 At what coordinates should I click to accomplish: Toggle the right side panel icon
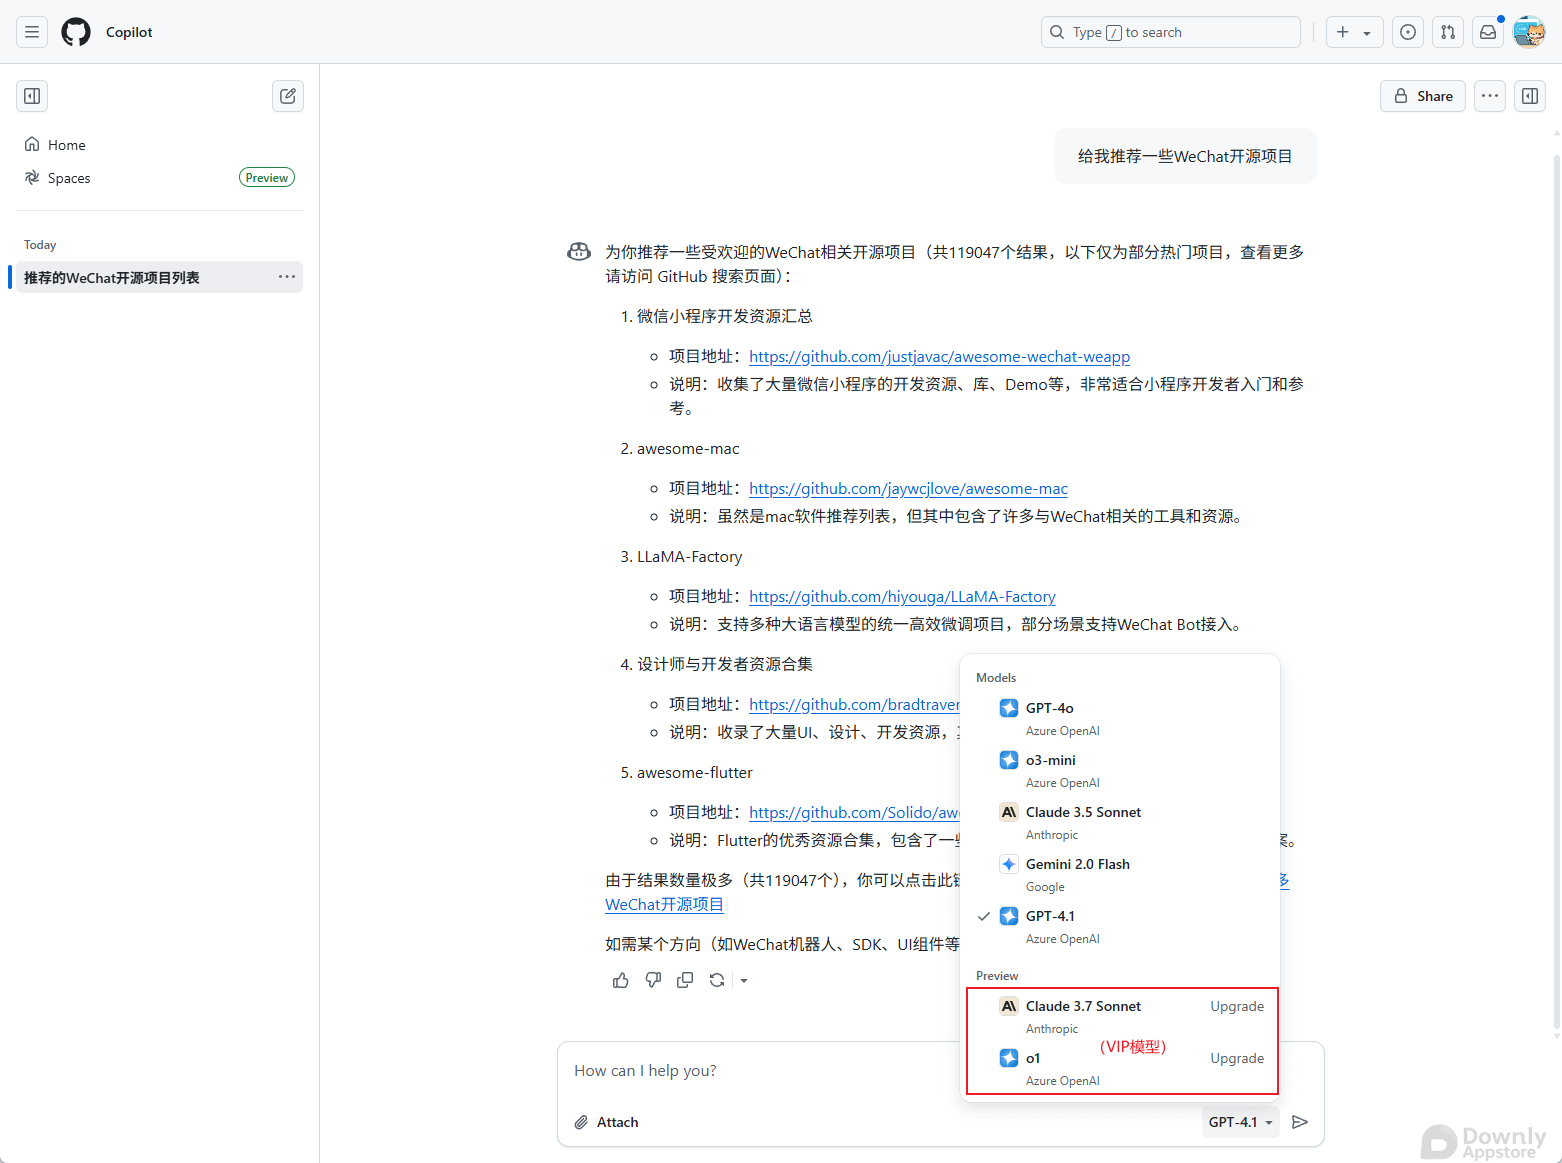[1530, 96]
